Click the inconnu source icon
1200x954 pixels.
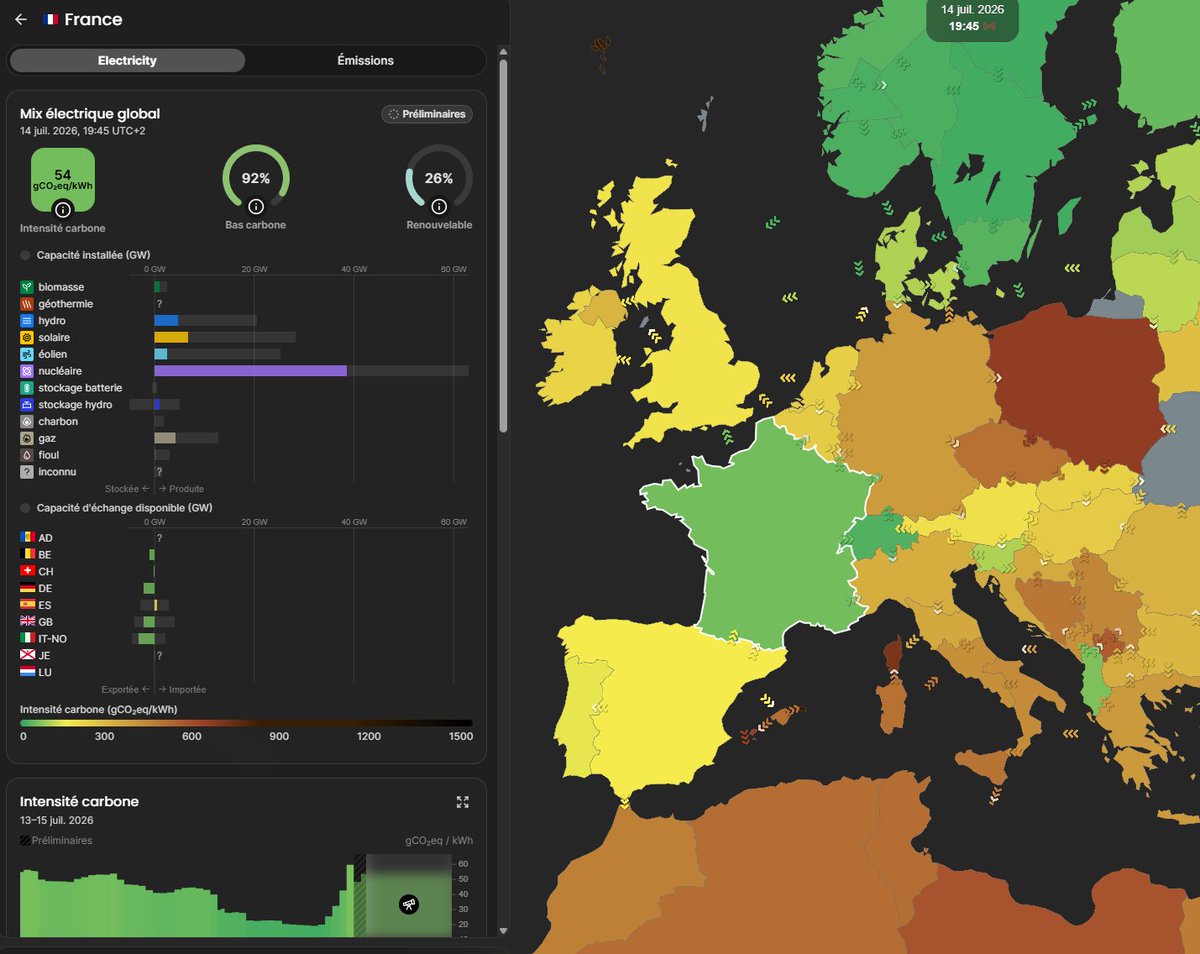pyautogui.click(x=27, y=472)
